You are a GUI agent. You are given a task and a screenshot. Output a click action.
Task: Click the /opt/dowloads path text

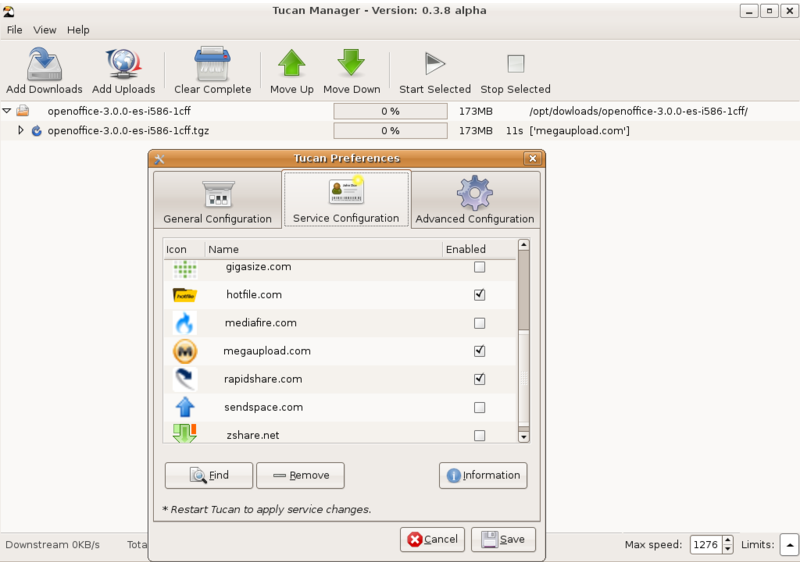[x=639, y=111]
